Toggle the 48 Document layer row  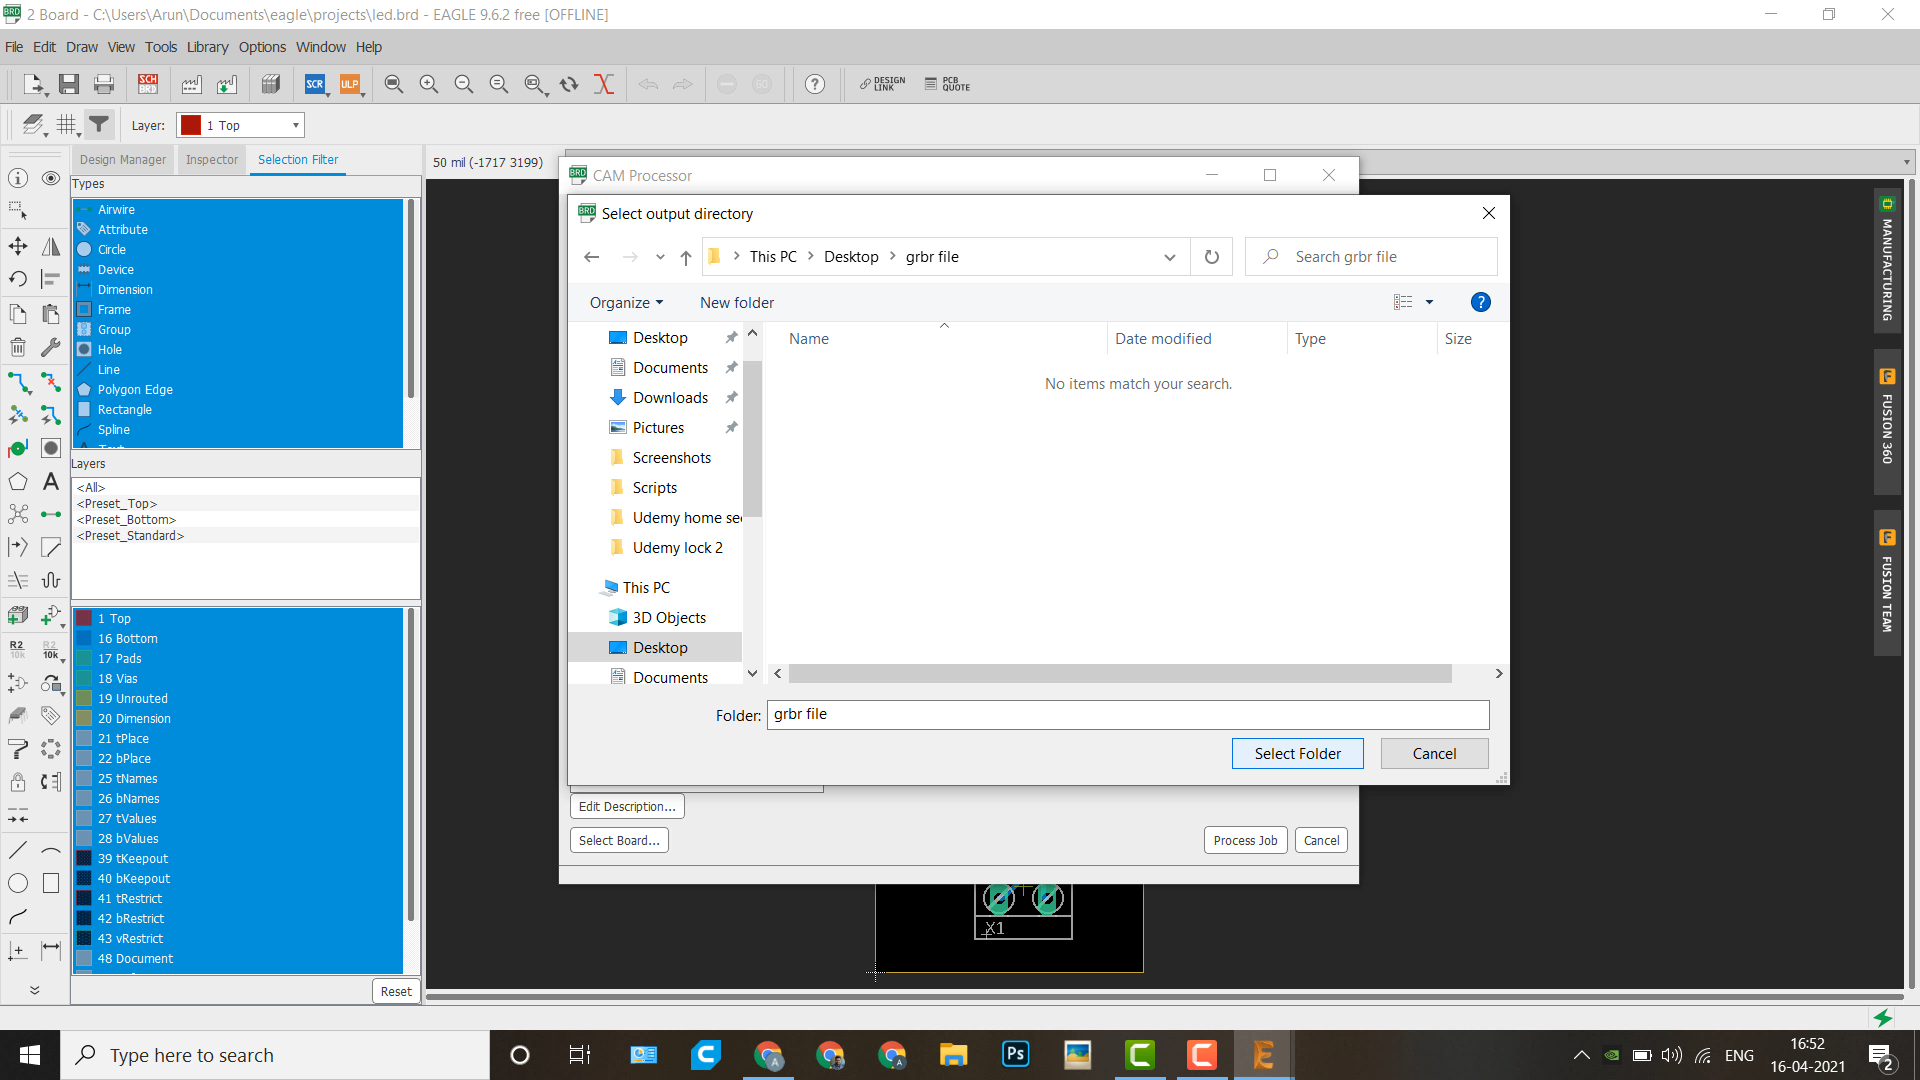click(238, 959)
